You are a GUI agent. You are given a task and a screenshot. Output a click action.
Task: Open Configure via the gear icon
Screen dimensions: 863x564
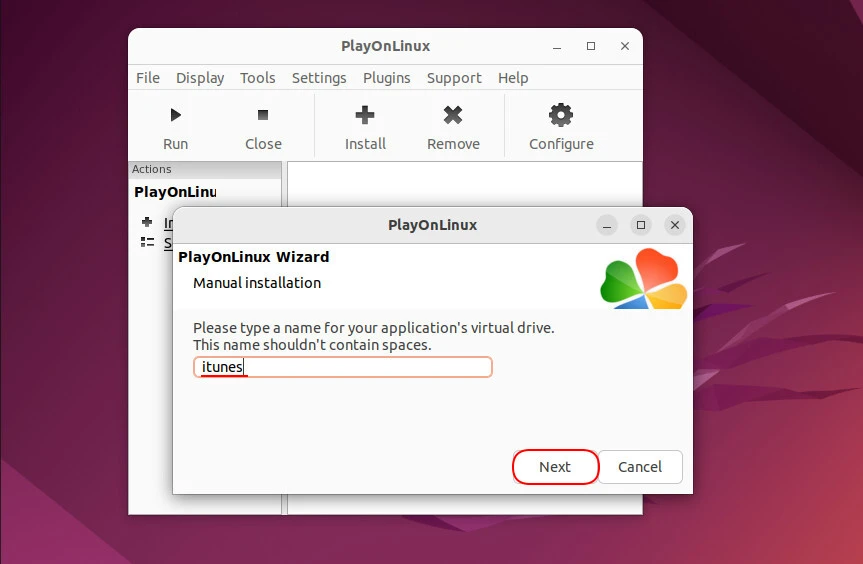(561, 116)
